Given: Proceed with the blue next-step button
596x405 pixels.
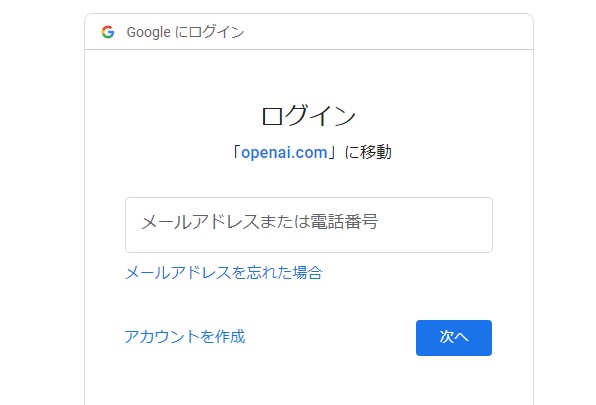Looking at the screenshot, I should (454, 338).
